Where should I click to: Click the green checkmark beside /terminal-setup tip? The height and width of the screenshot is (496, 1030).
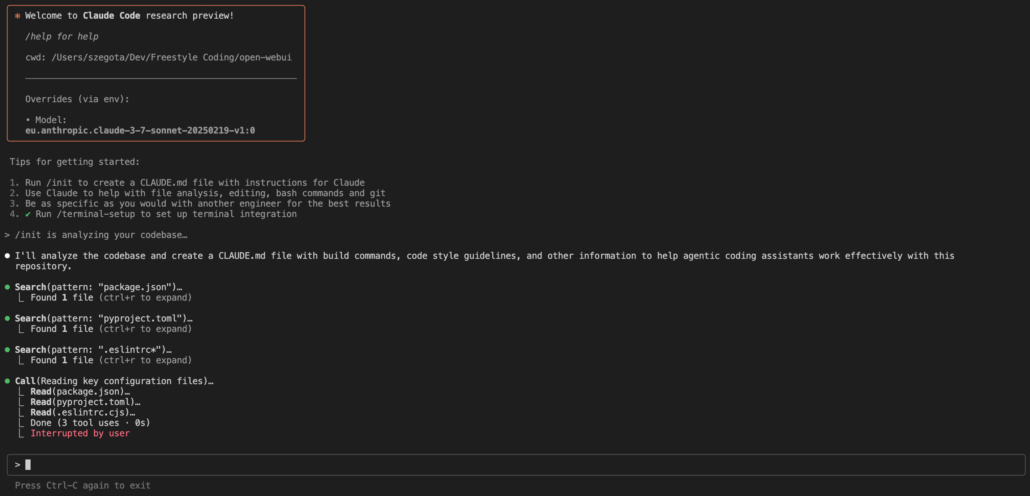point(28,214)
